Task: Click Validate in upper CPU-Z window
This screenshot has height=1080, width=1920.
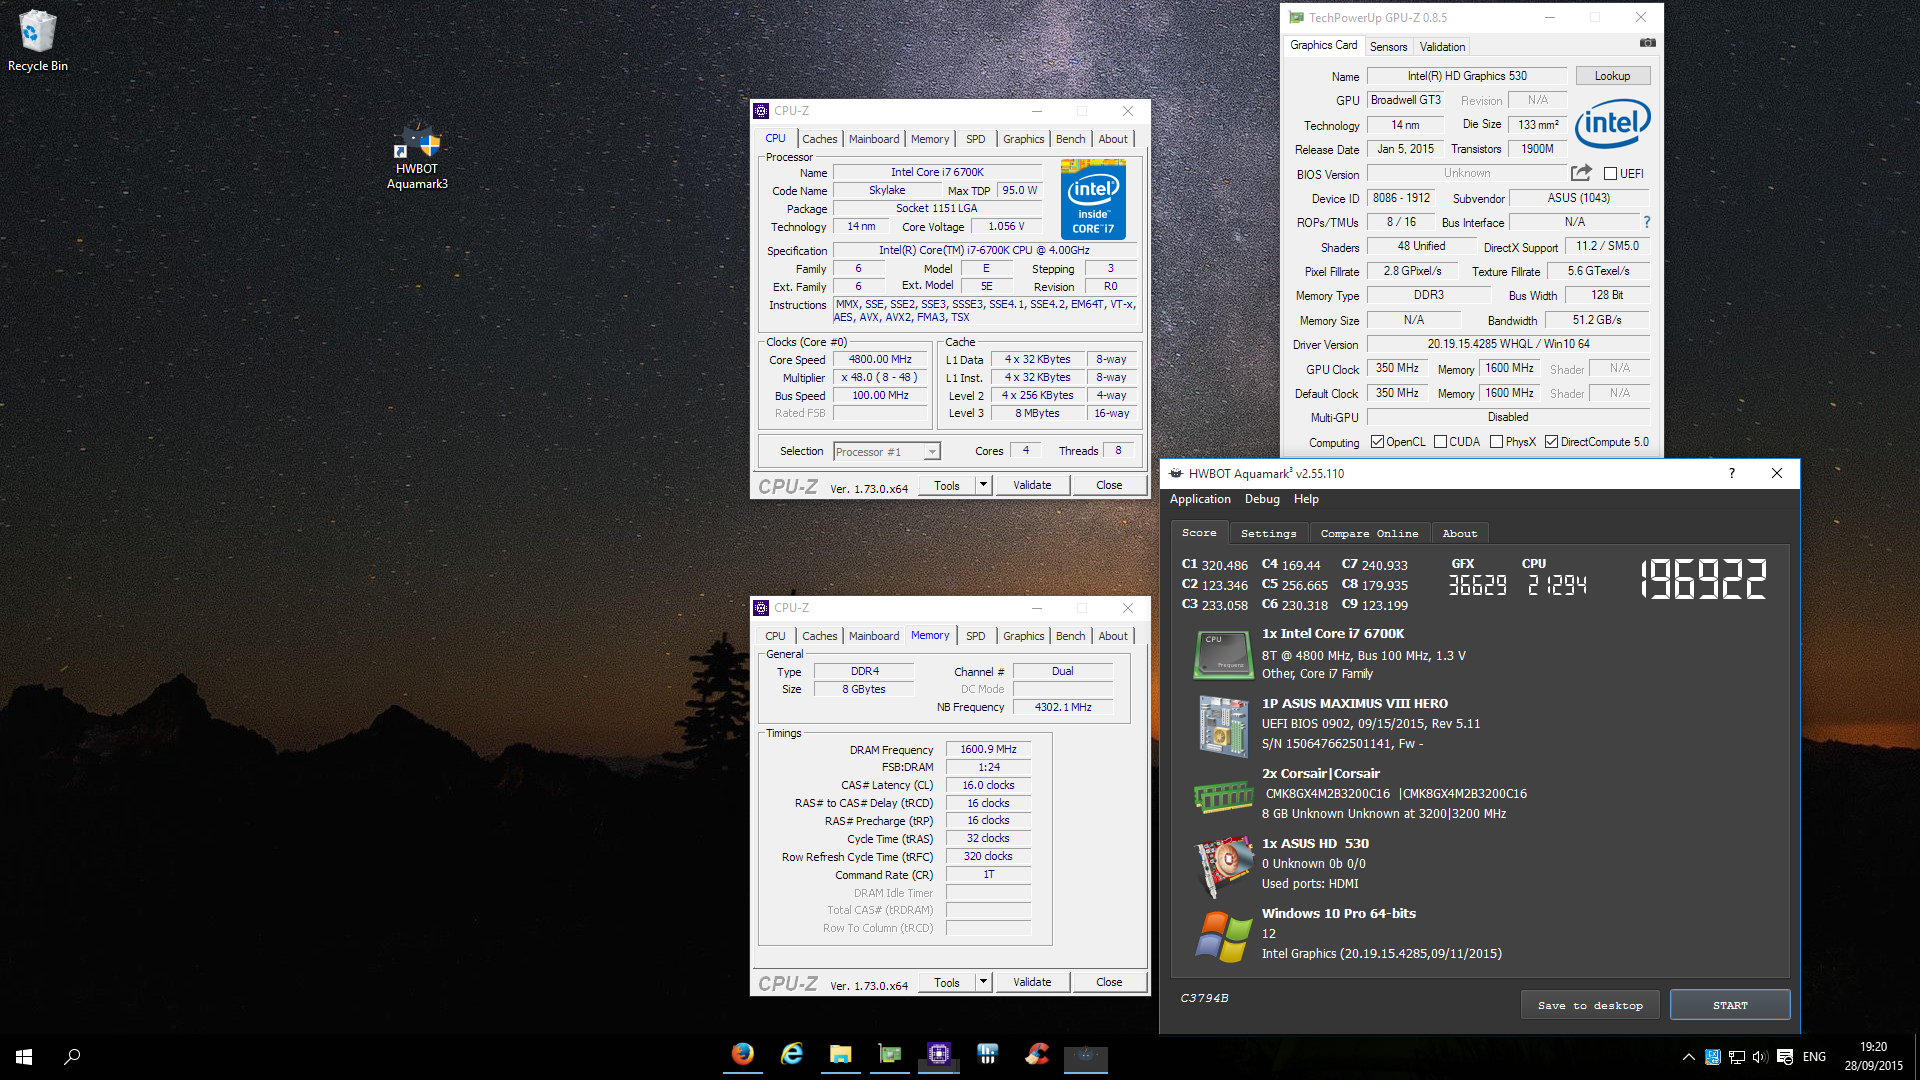Action: pyautogui.click(x=1032, y=485)
